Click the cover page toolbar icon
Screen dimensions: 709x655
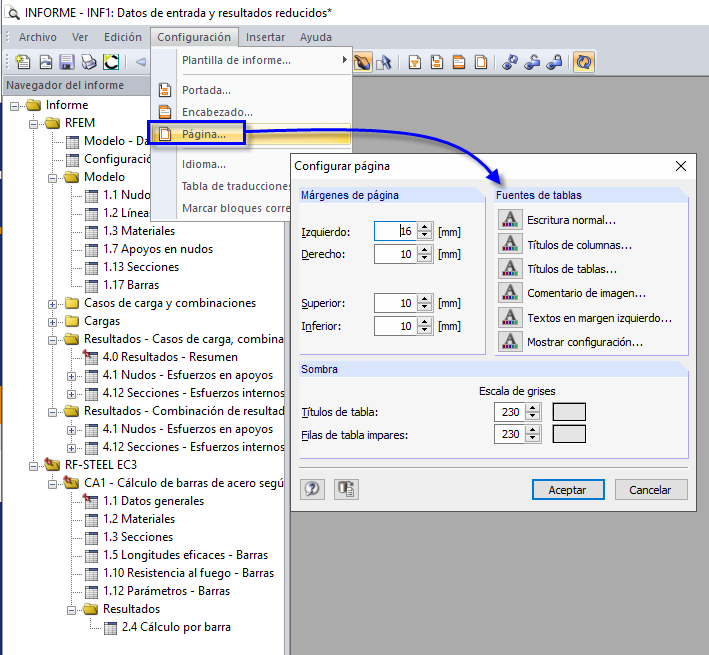437,62
